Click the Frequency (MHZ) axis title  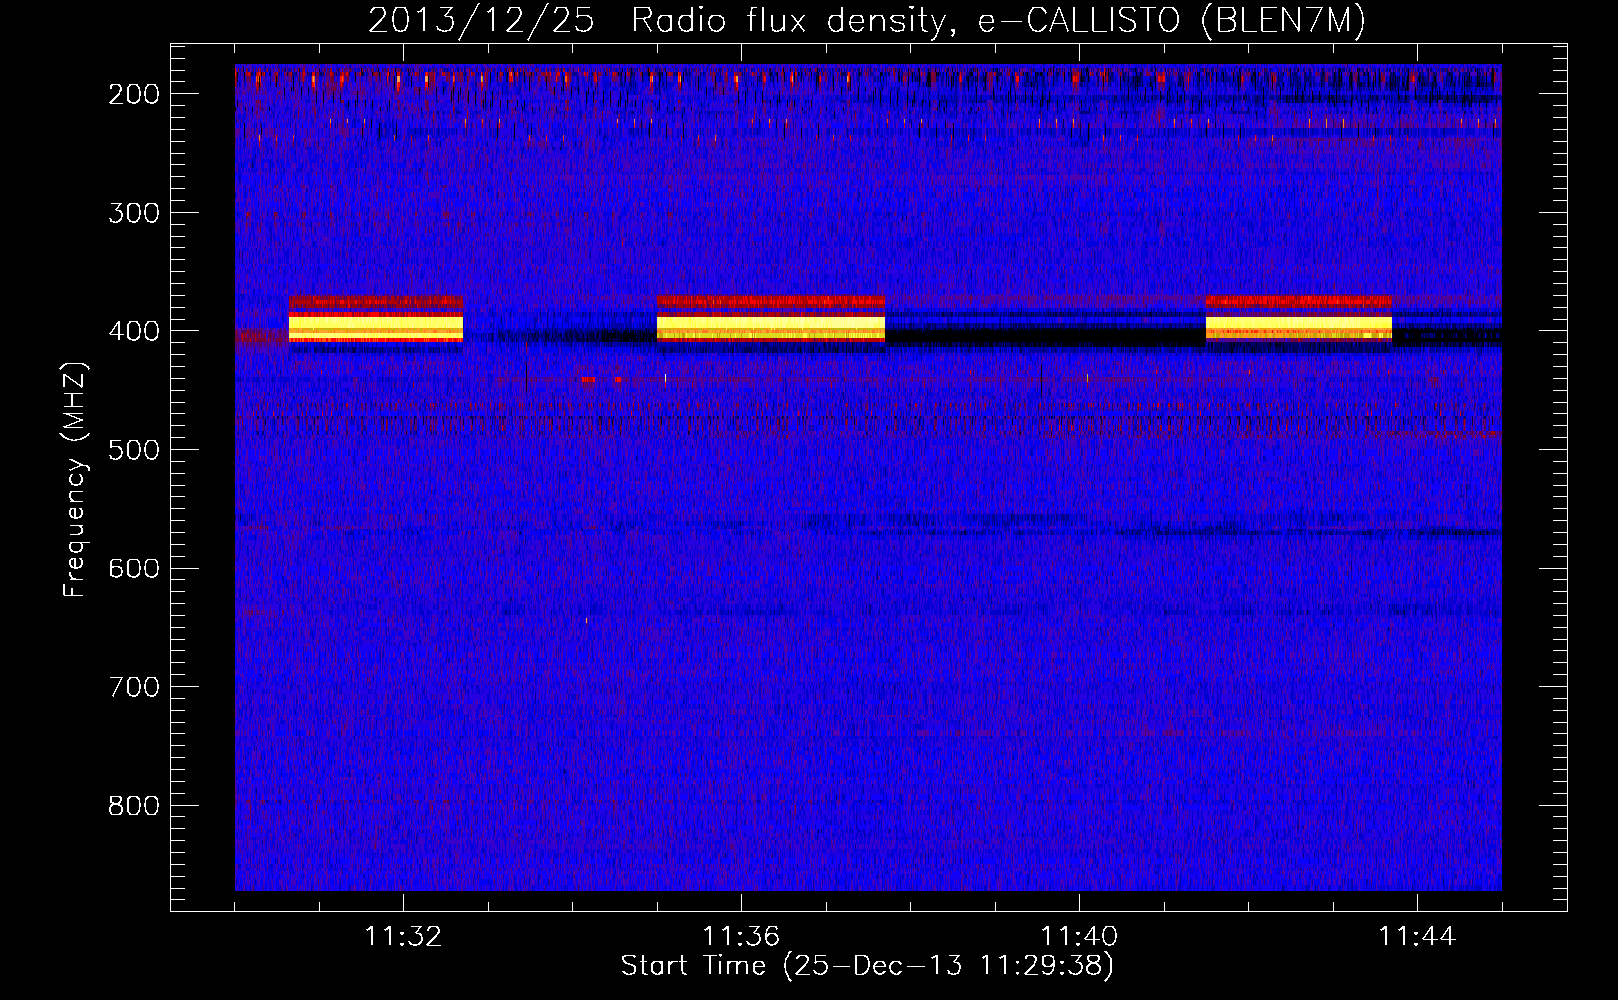coord(75,480)
